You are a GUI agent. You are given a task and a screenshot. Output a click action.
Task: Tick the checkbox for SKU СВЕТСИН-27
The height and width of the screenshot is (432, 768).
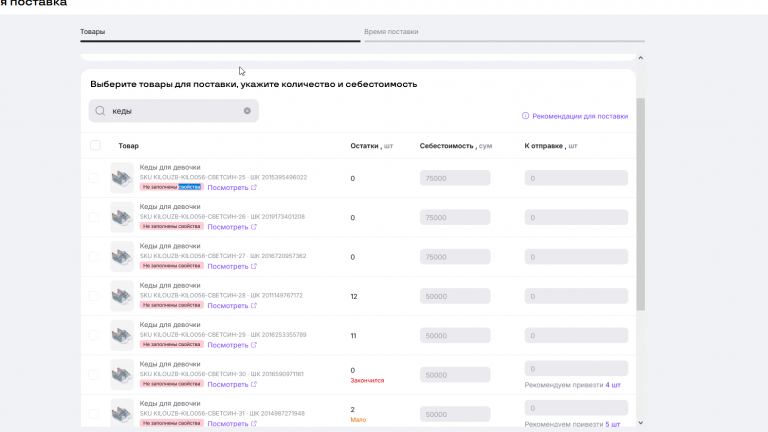93,257
